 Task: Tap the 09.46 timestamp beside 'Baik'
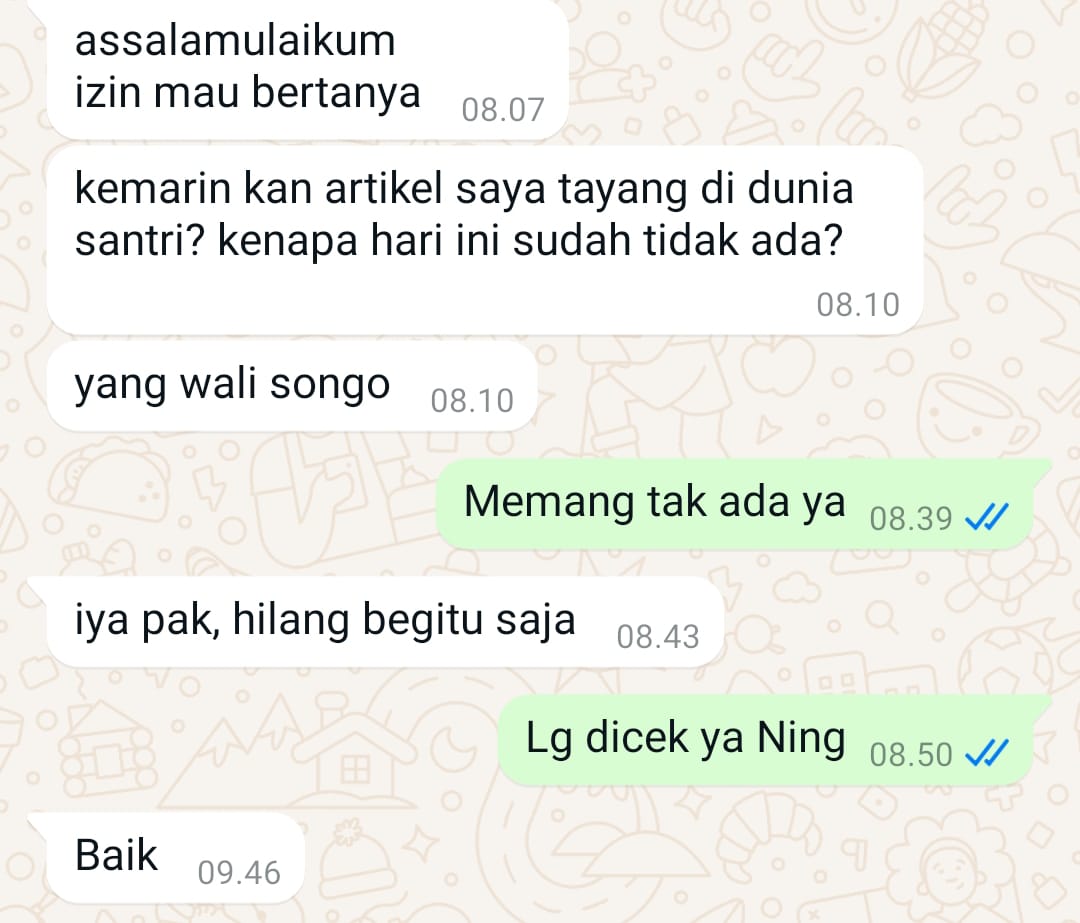click(239, 873)
